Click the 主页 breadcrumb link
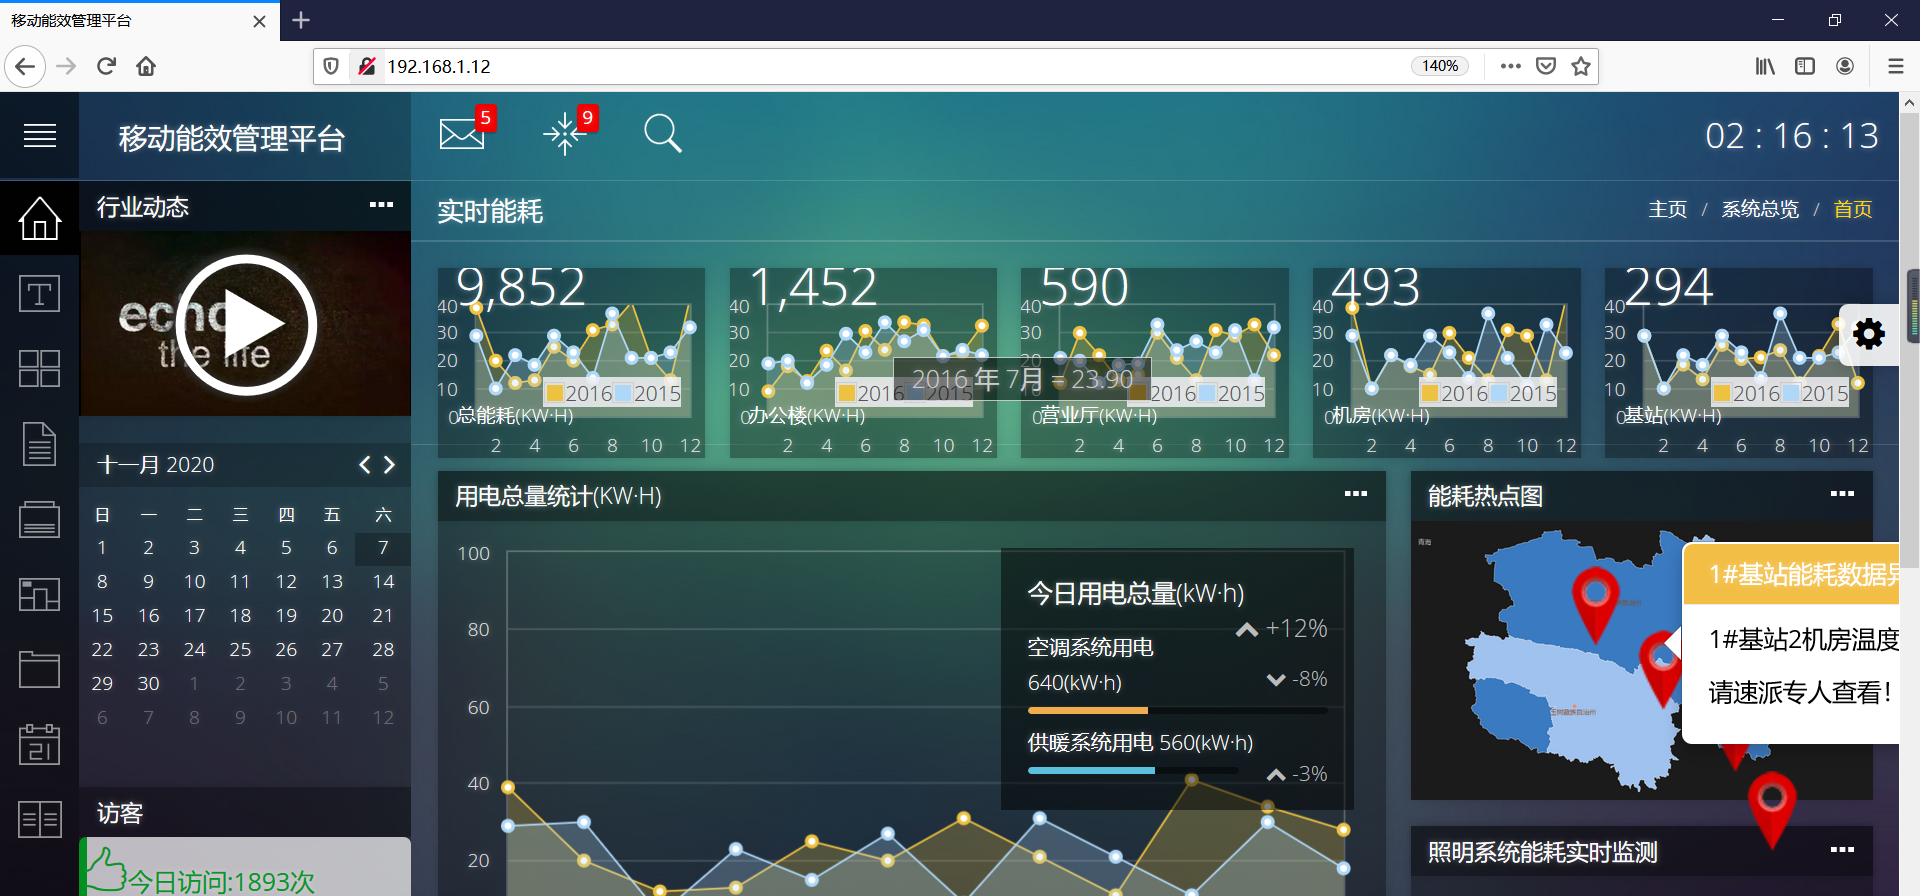This screenshot has height=896, width=1920. click(1667, 209)
